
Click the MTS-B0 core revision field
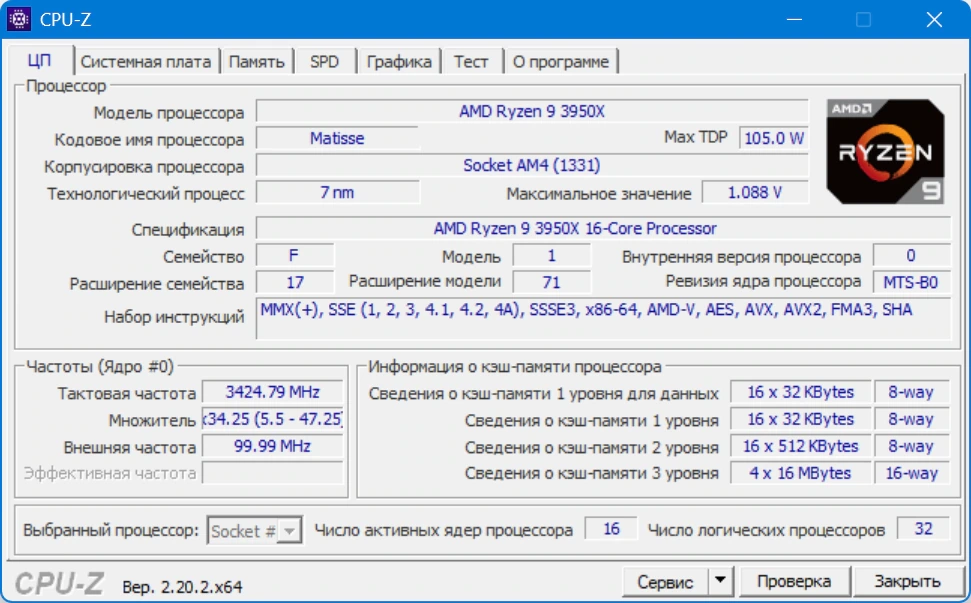click(912, 282)
